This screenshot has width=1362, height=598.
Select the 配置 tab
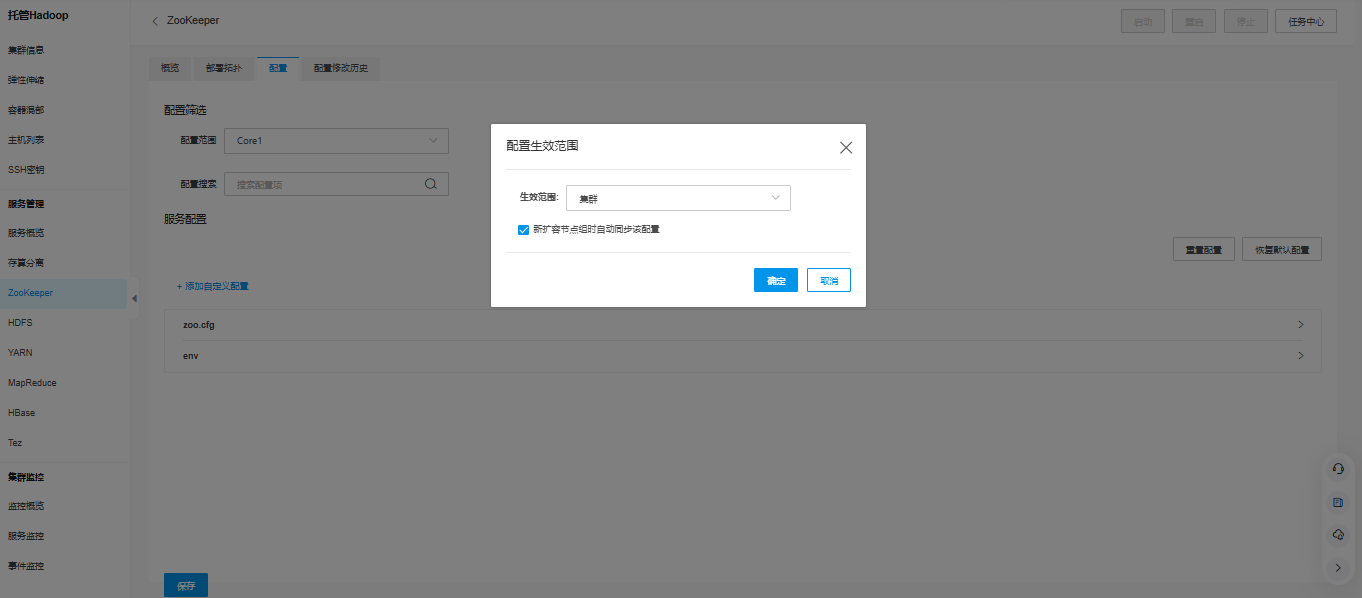(x=278, y=69)
